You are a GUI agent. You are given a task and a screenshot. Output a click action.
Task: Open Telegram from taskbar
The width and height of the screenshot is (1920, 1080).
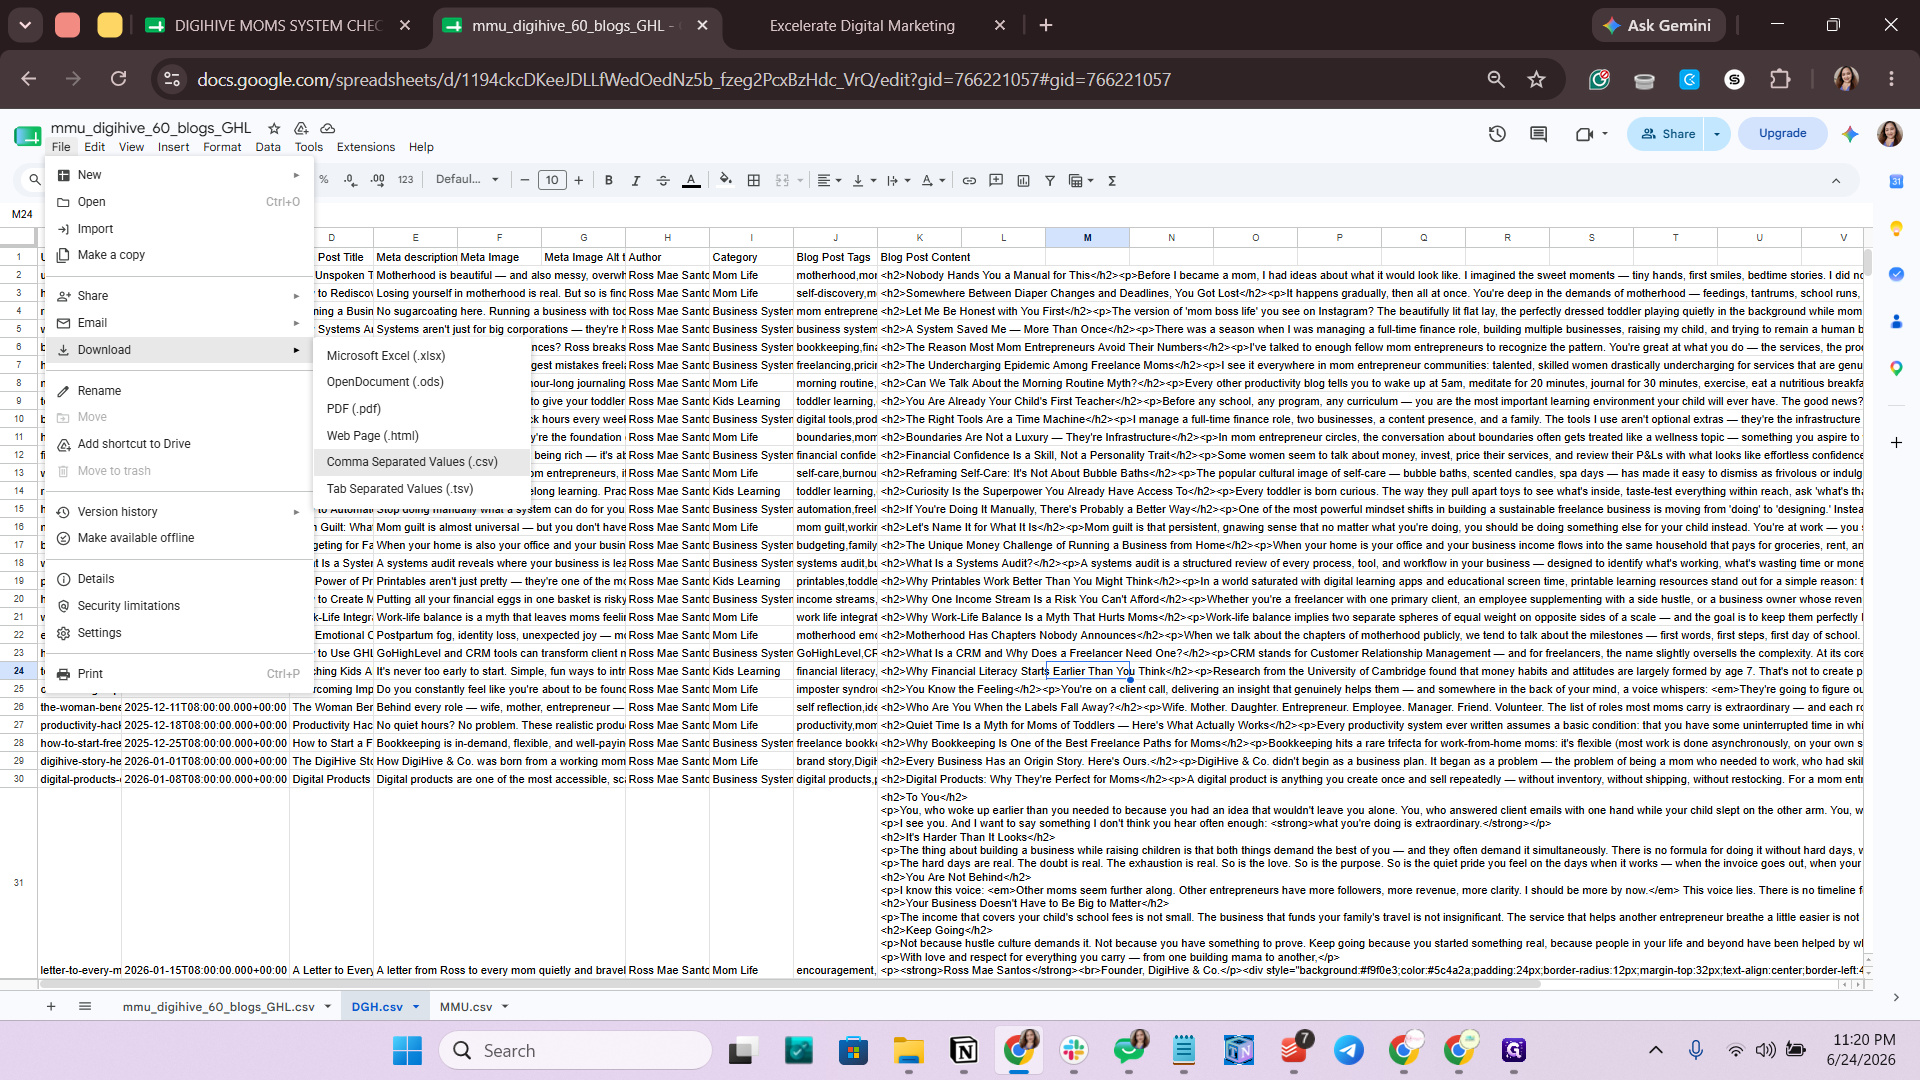pyautogui.click(x=1348, y=1050)
